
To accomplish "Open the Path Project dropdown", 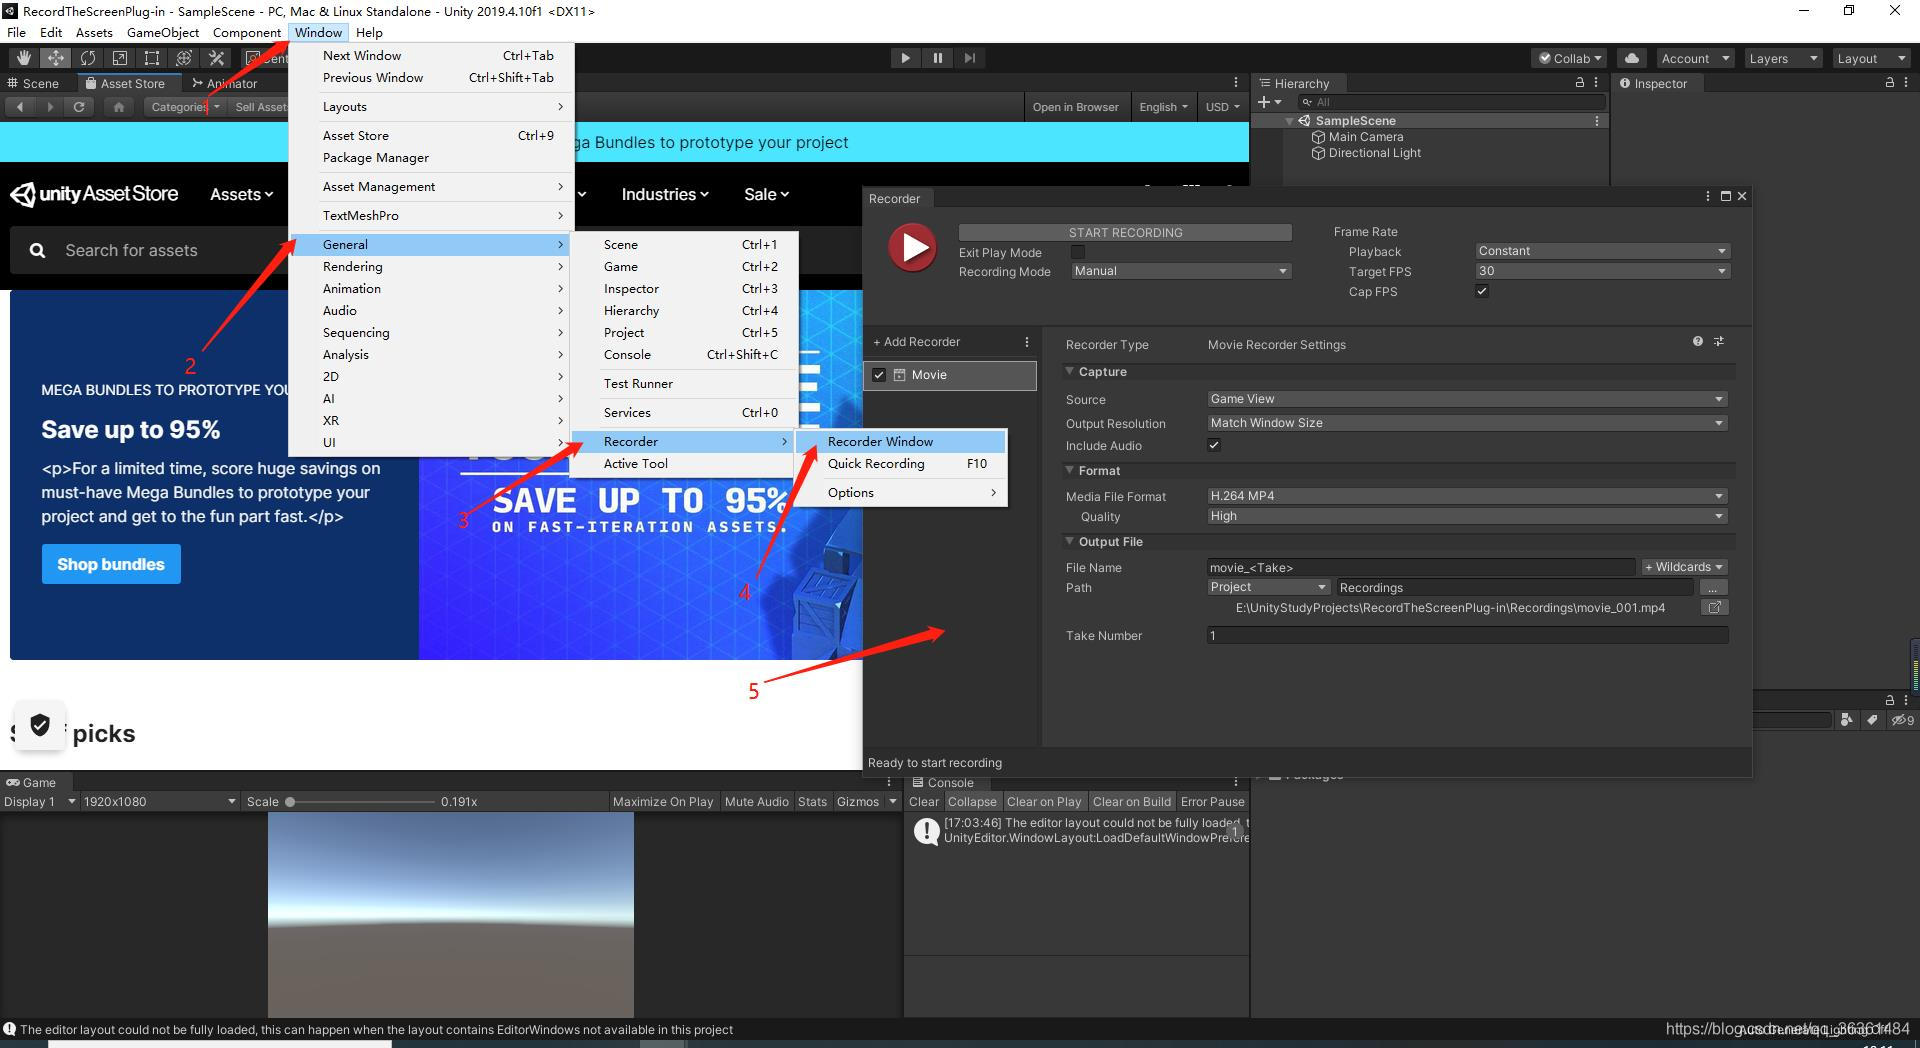I will point(1268,587).
